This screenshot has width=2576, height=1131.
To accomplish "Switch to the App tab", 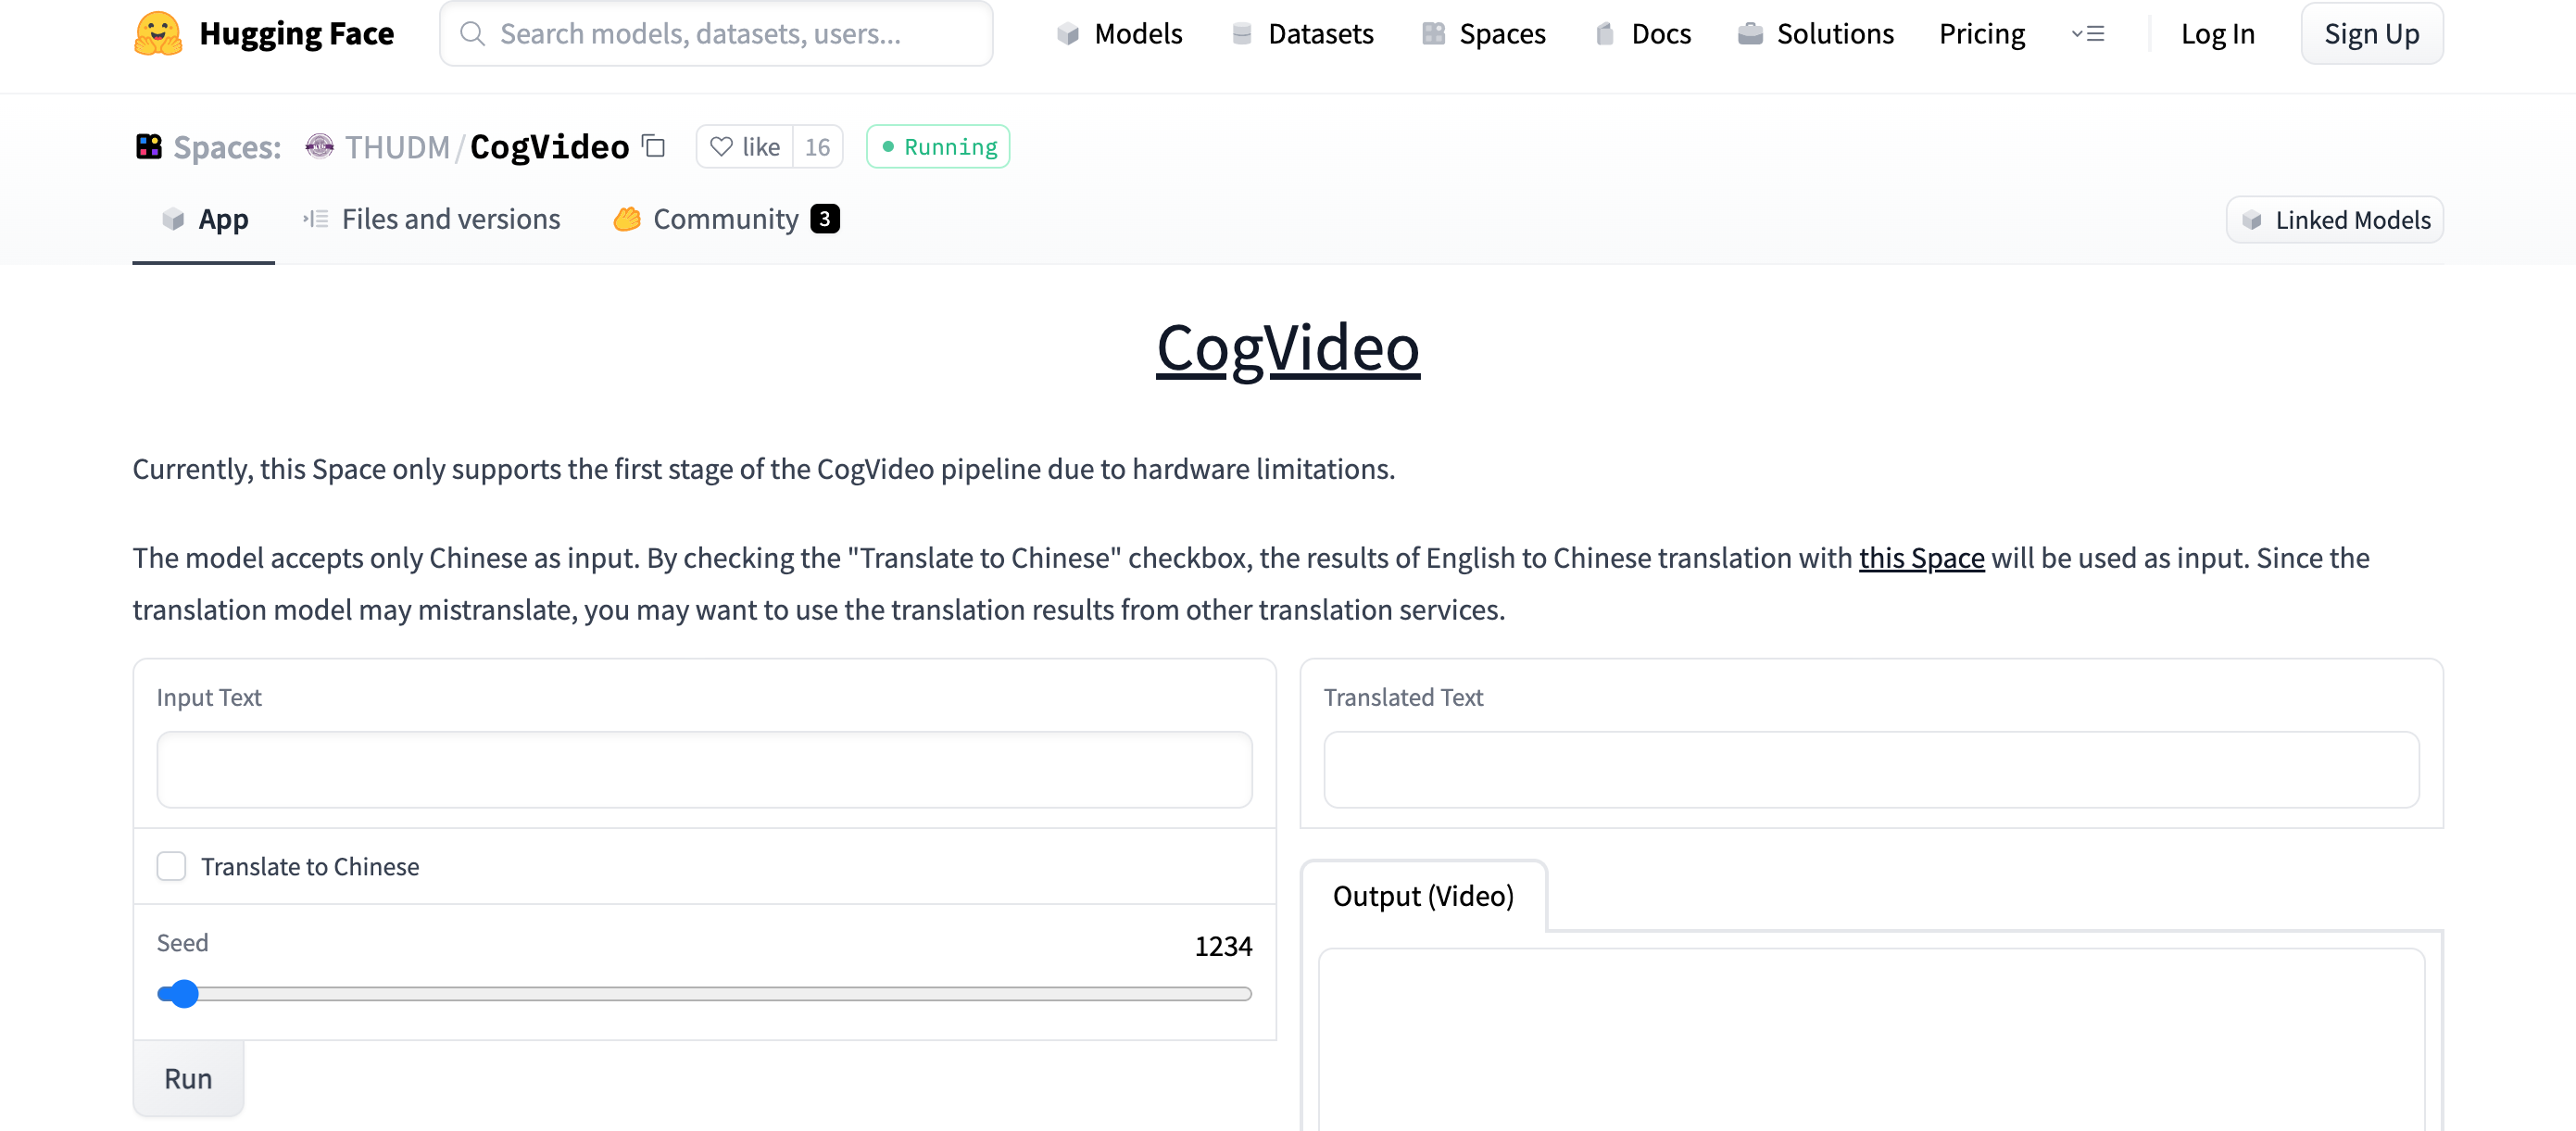I will click(x=204, y=220).
